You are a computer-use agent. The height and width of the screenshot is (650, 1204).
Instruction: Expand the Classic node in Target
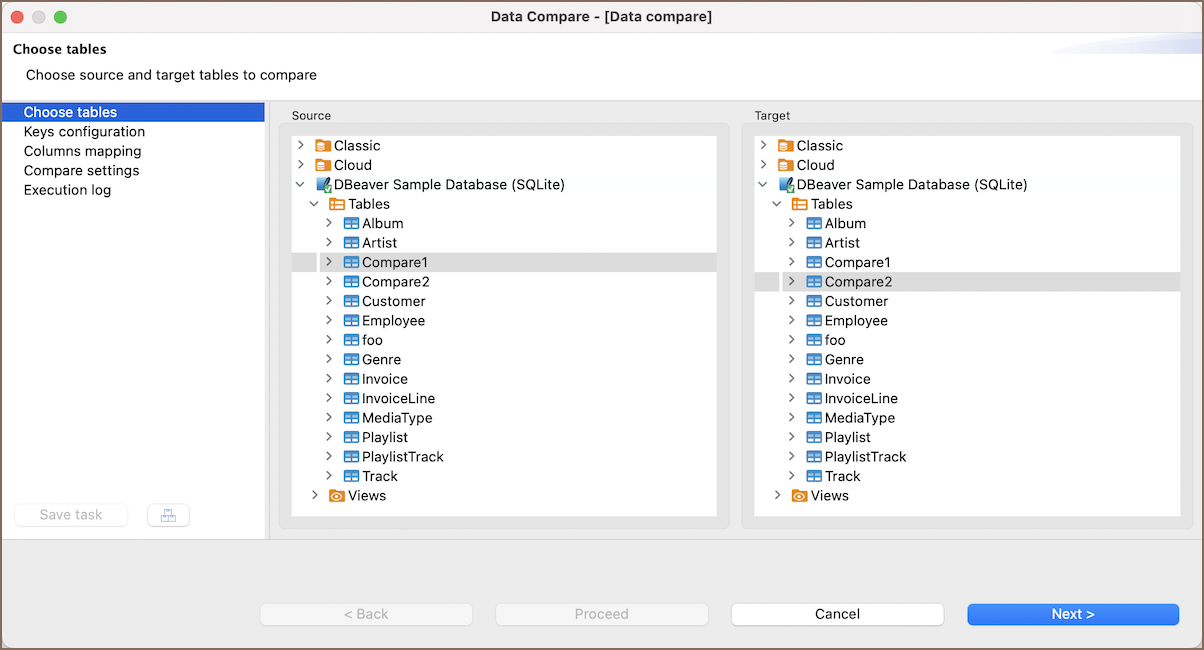763,146
